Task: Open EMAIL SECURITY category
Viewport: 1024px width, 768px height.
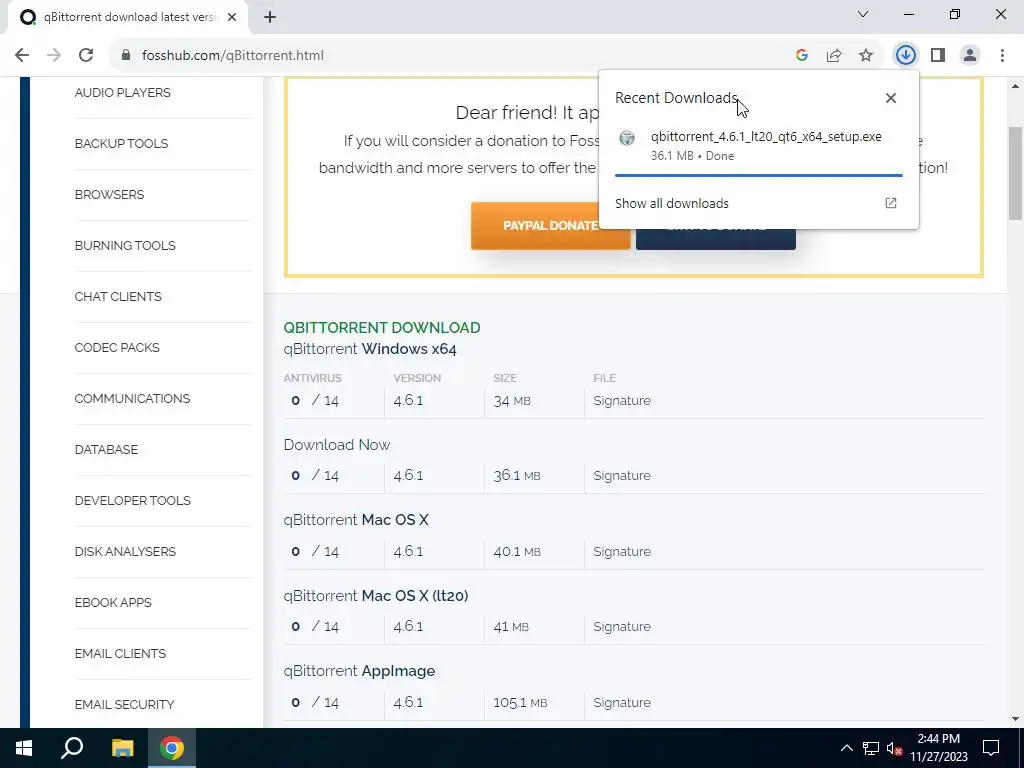Action: pos(124,705)
